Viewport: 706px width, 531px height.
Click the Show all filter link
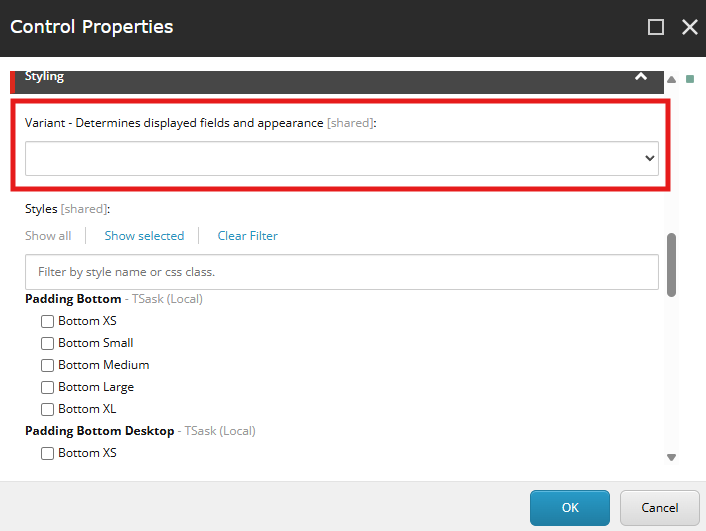(48, 236)
